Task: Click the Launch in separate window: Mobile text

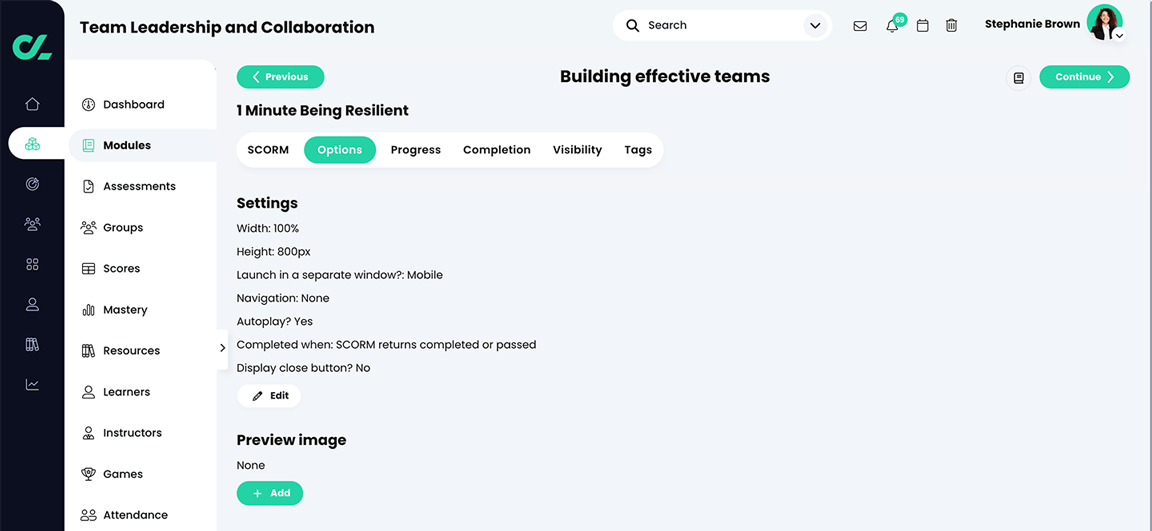Action: [339, 275]
